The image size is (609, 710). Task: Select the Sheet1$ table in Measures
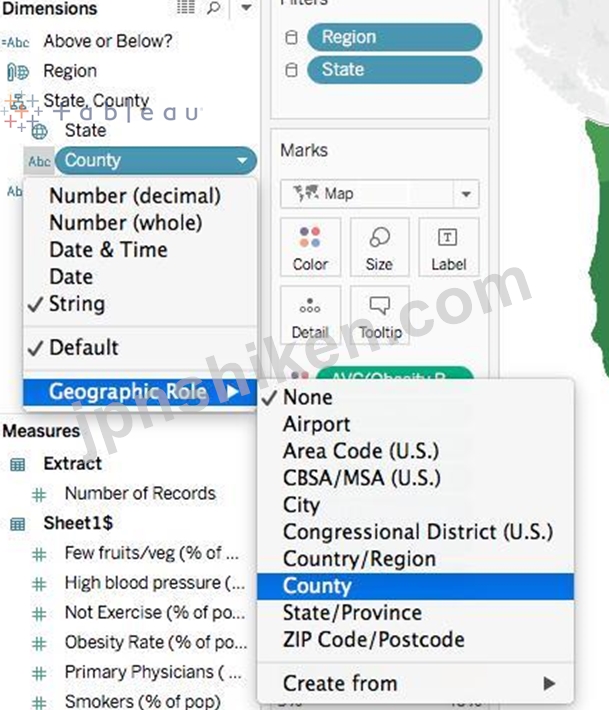tap(78, 523)
